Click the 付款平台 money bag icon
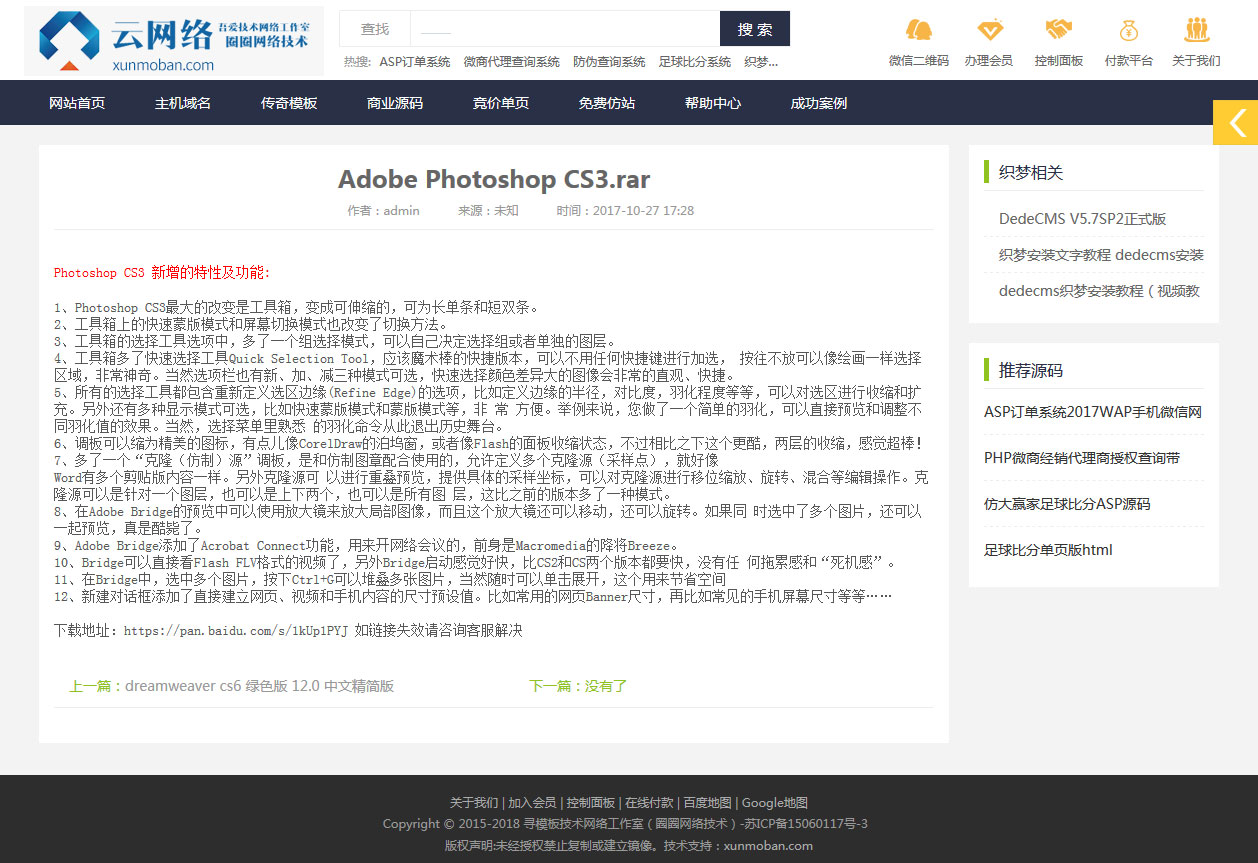This screenshot has width=1258, height=863. (1128, 30)
